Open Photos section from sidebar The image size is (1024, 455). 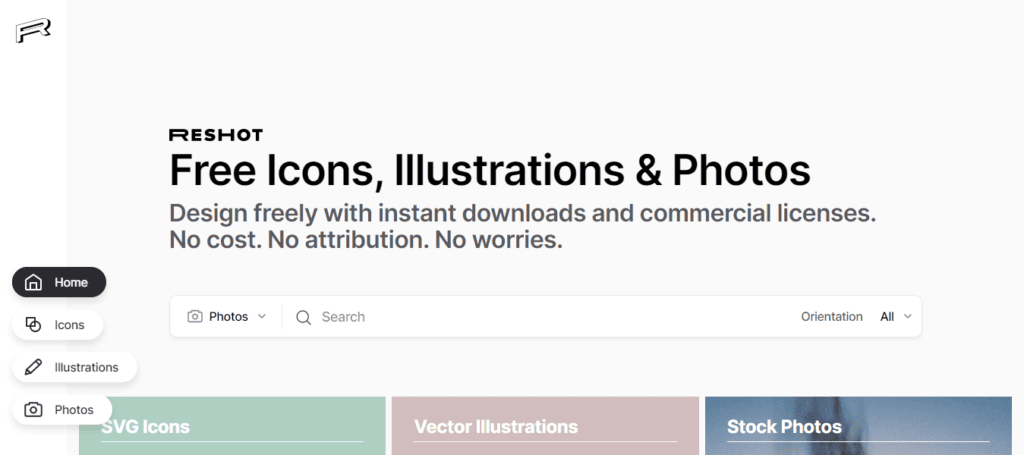[62, 410]
